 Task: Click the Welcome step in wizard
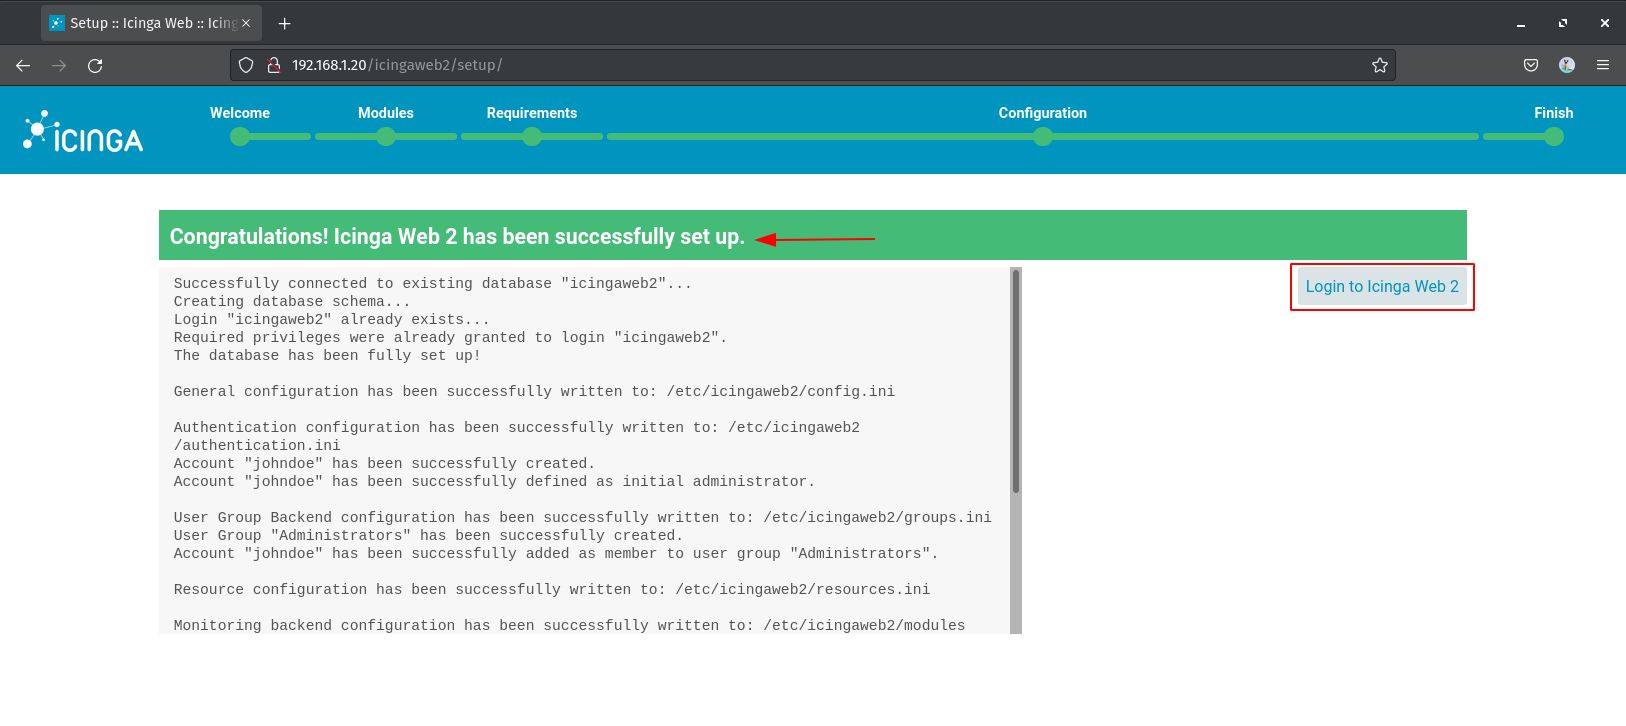(x=240, y=137)
